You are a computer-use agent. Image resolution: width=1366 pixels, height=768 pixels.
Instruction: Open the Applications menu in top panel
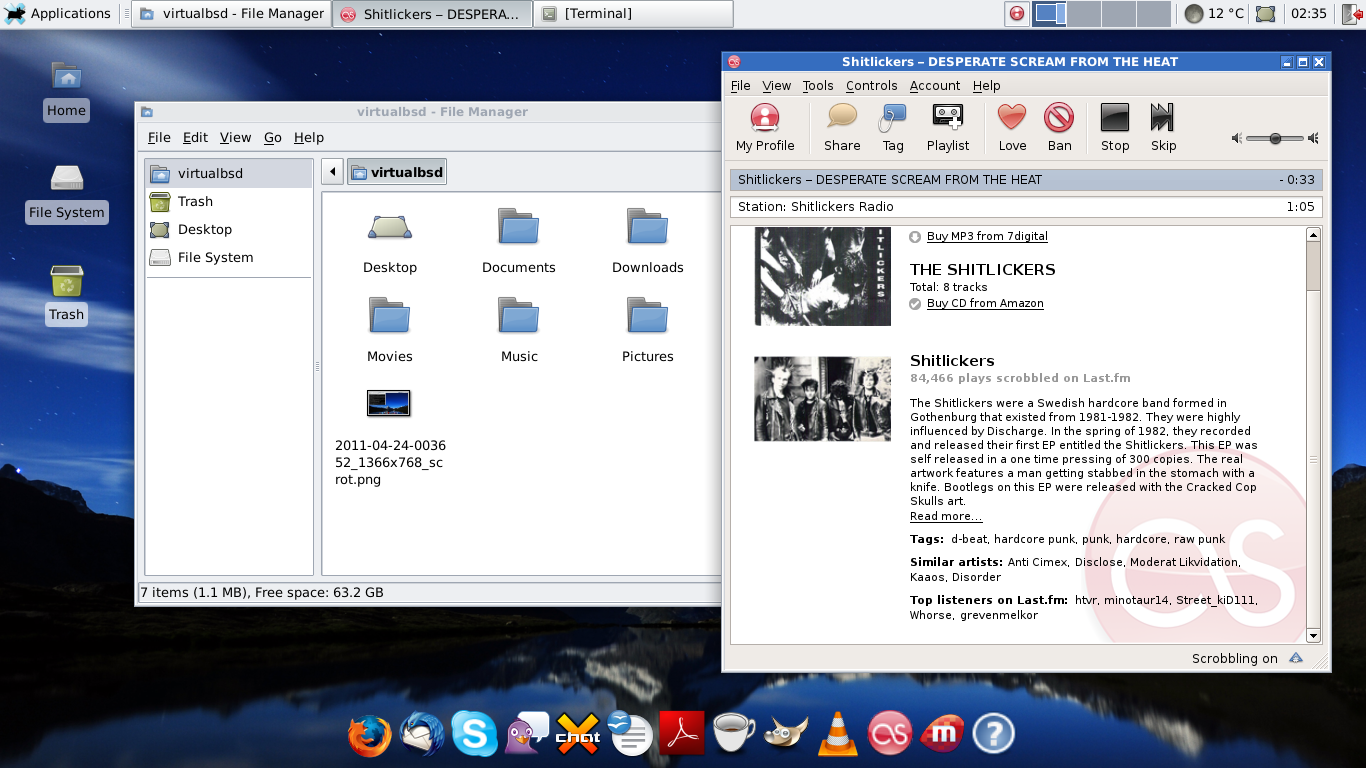(59, 14)
